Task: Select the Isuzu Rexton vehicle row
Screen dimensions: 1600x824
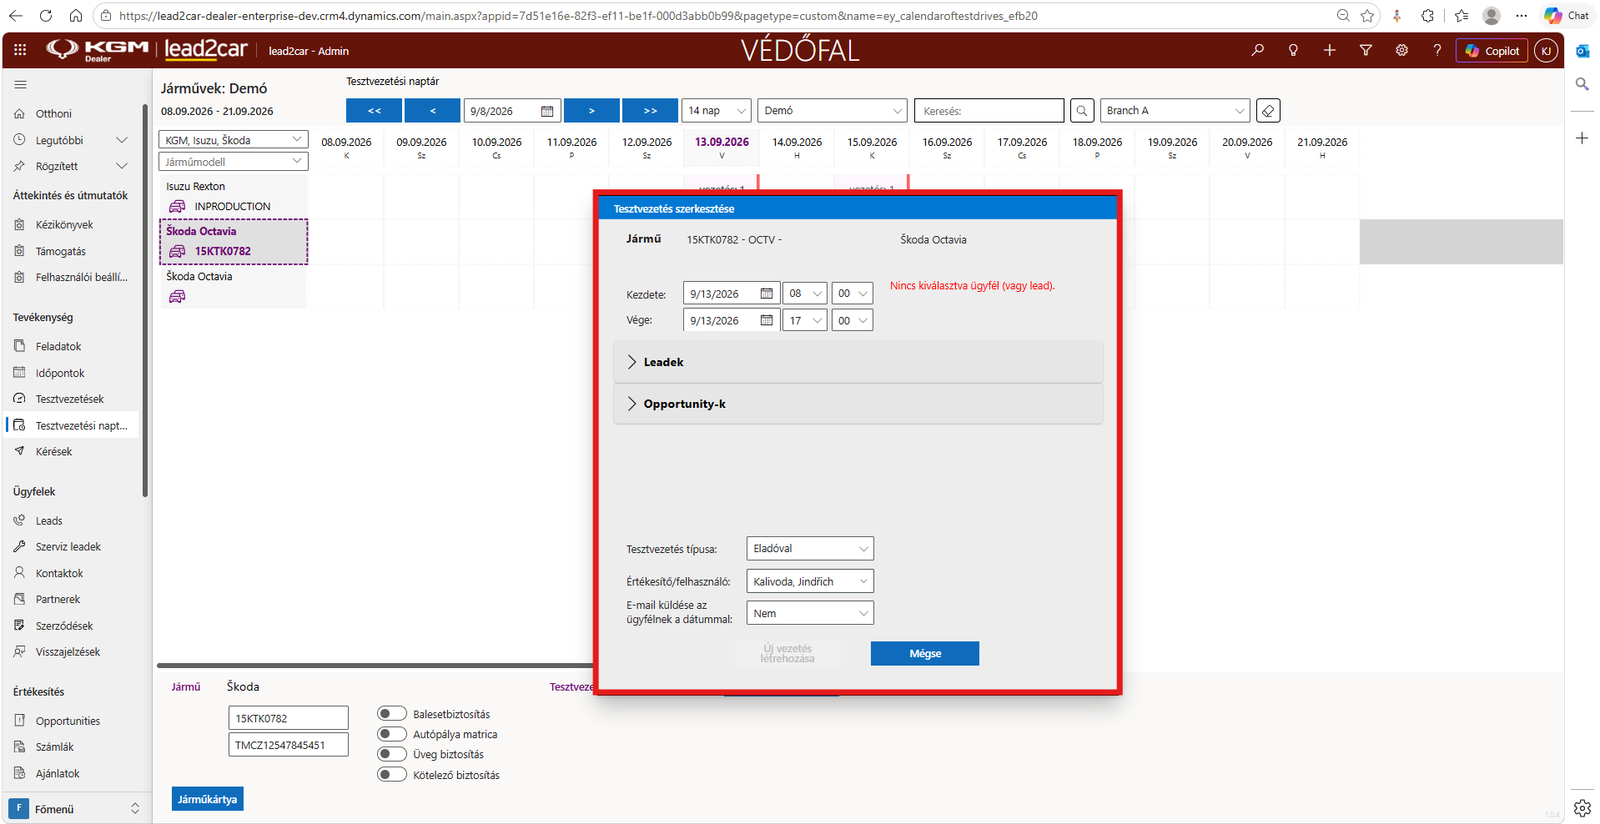Action: pos(233,196)
